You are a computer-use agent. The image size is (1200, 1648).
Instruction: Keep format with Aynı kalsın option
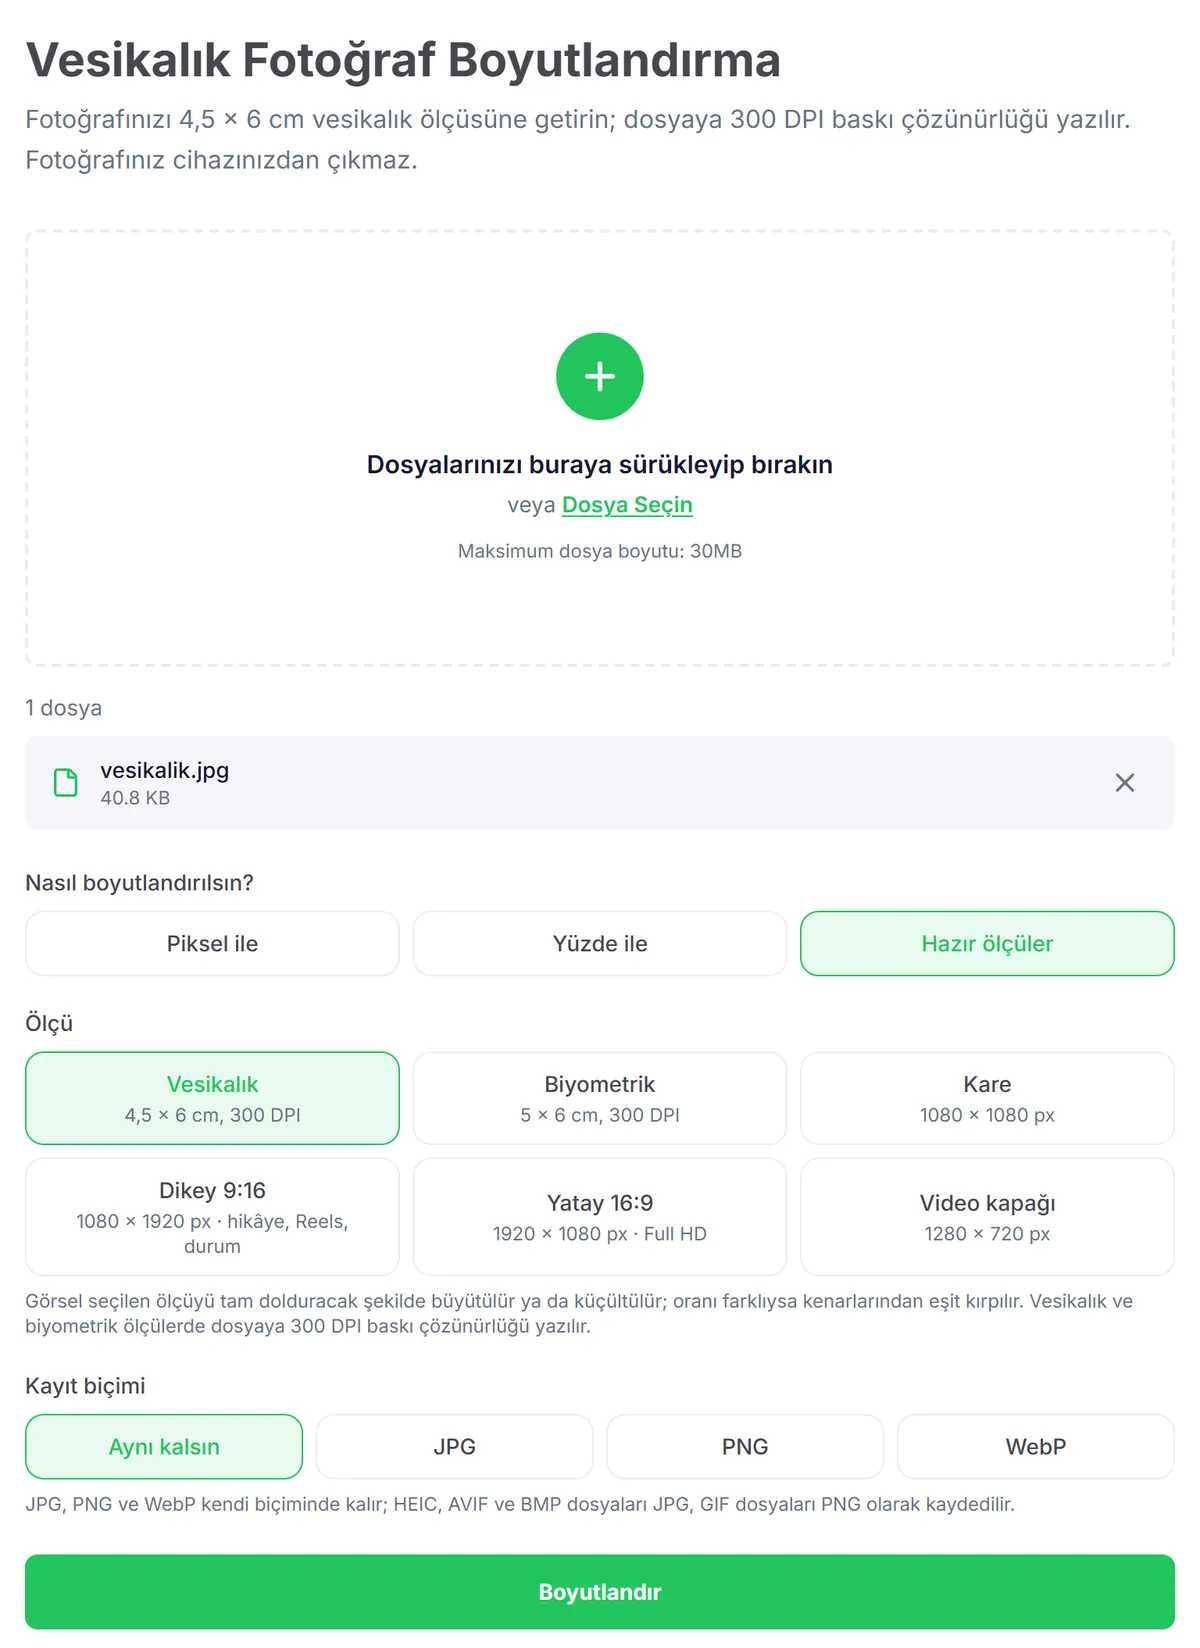point(164,1446)
